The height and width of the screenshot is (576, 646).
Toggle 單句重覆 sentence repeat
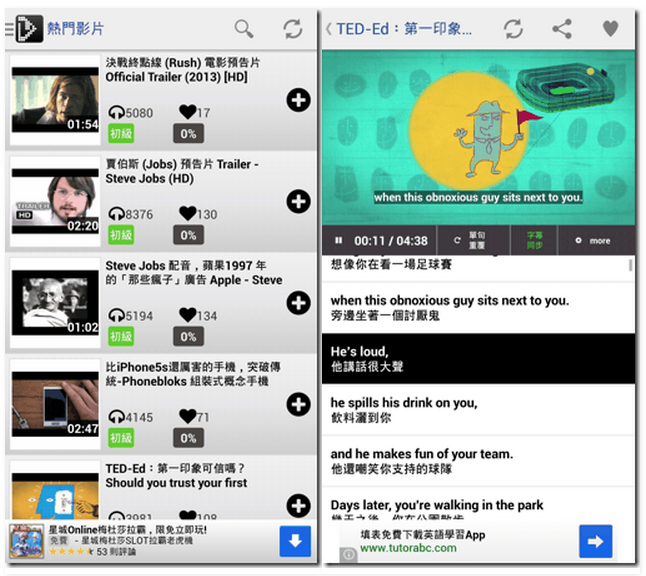473,240
